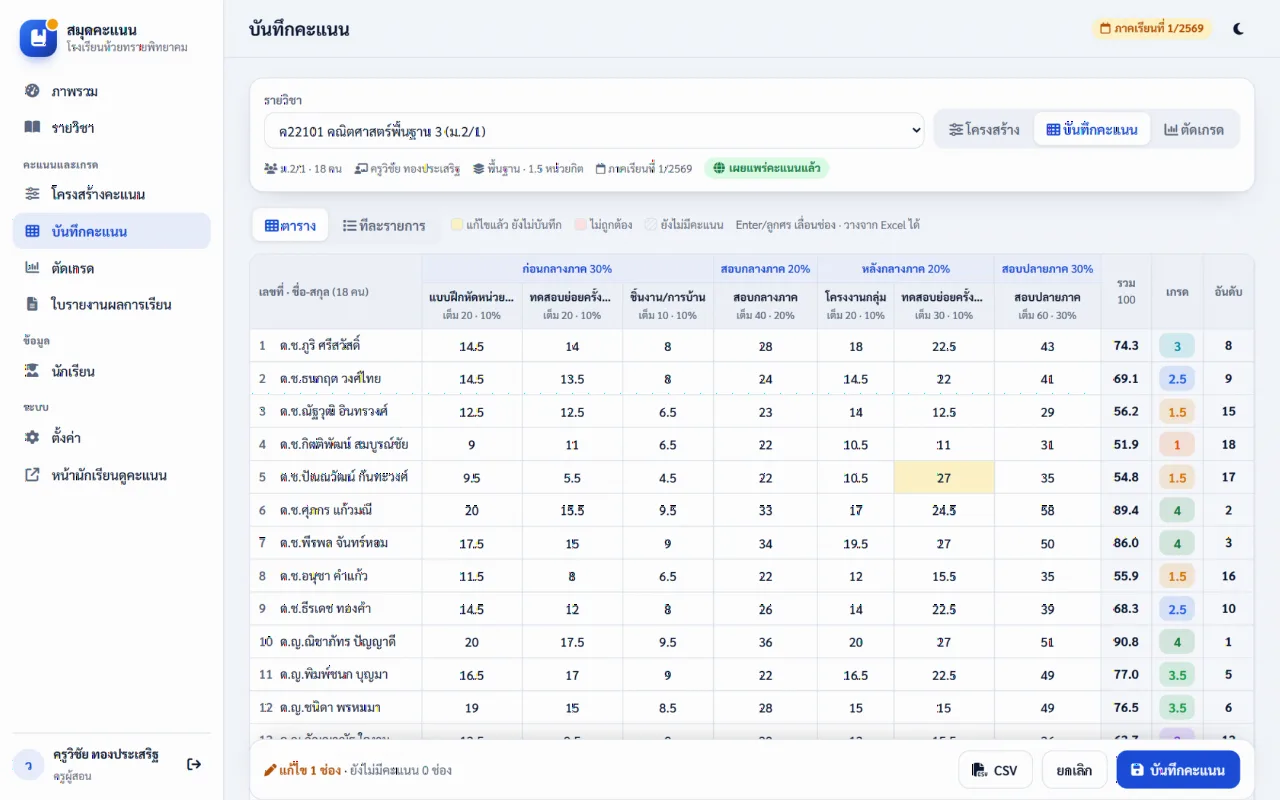
Task: Click ยกเลิก cancel button
Action: [x=1075, y=770]
